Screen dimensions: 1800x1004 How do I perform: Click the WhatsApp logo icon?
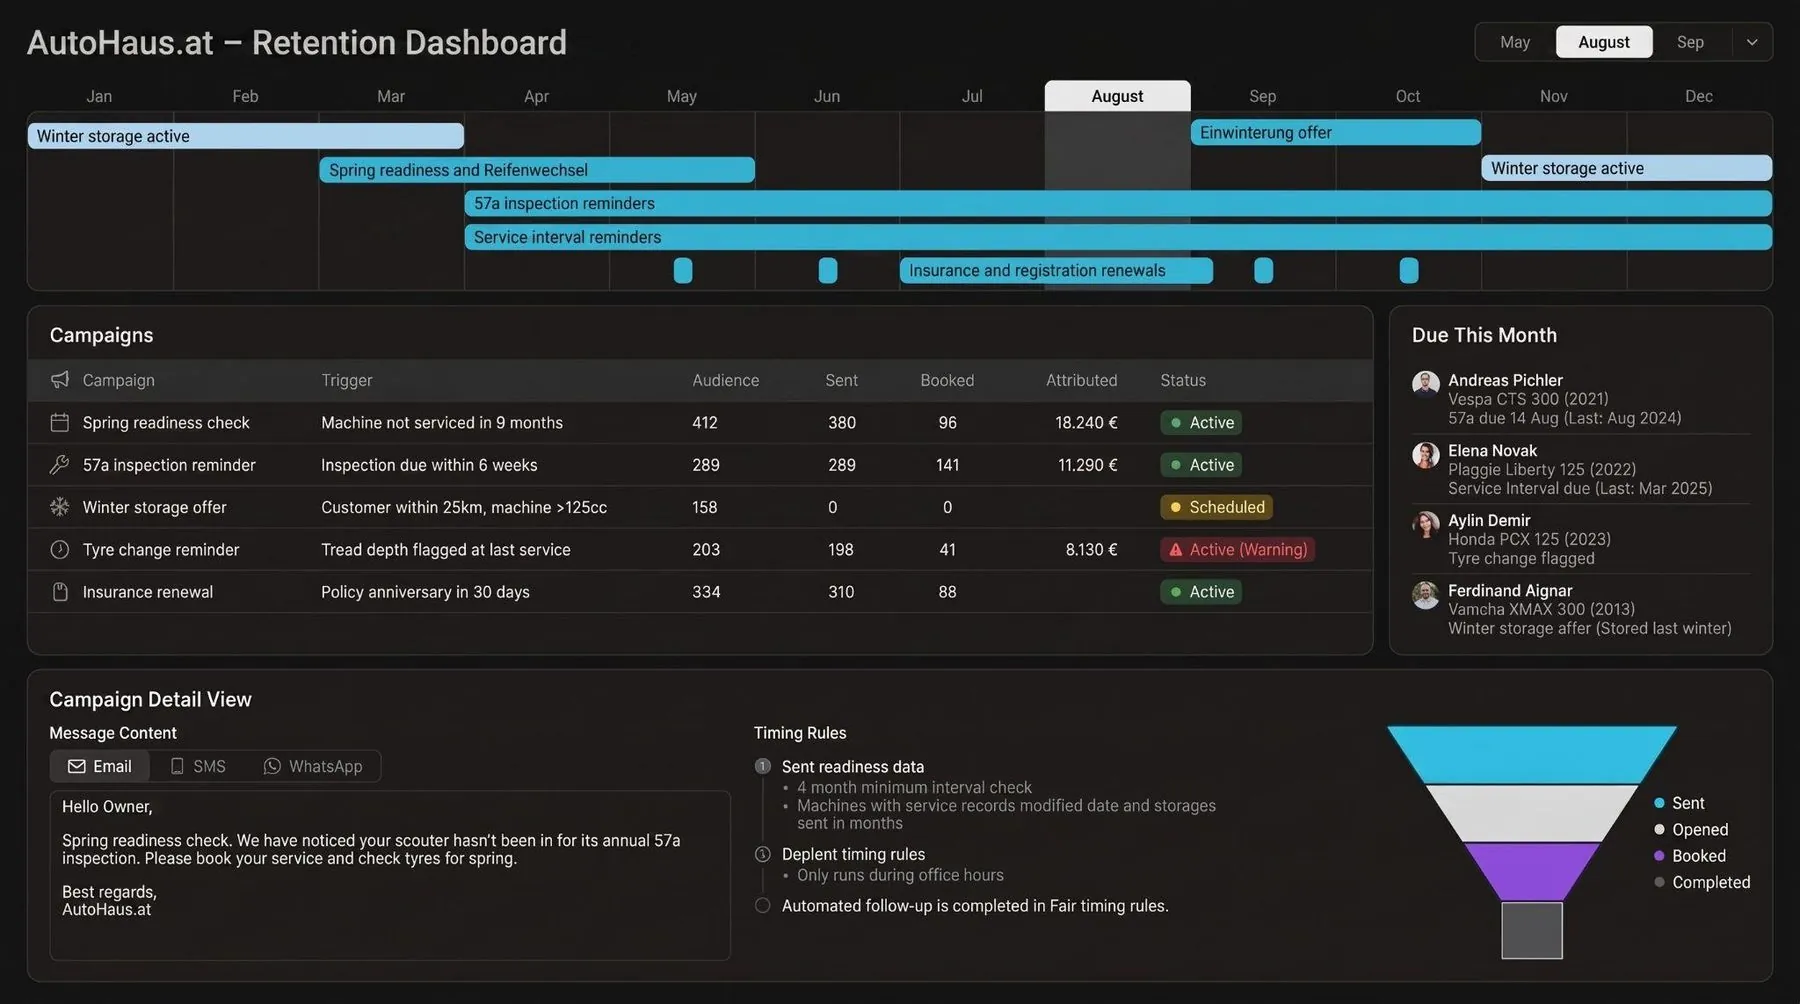[272, 767]
